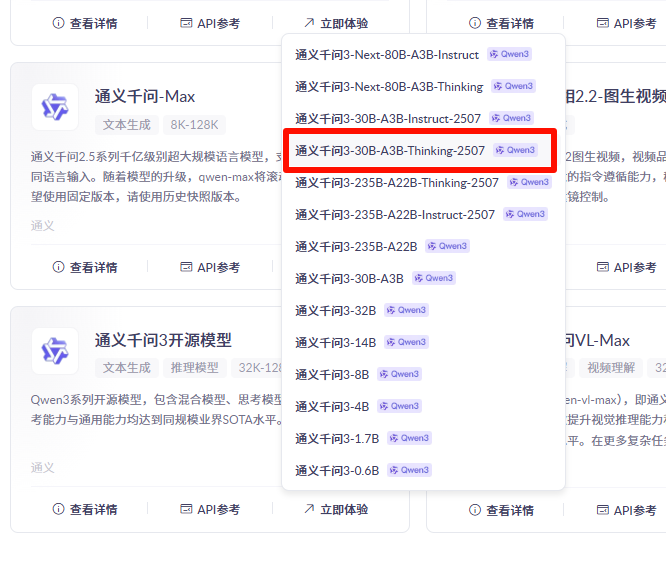Screen dimensions: 666x565
Task: Click 立即体验 in the top-left card footer
Action: click(336, 23)
